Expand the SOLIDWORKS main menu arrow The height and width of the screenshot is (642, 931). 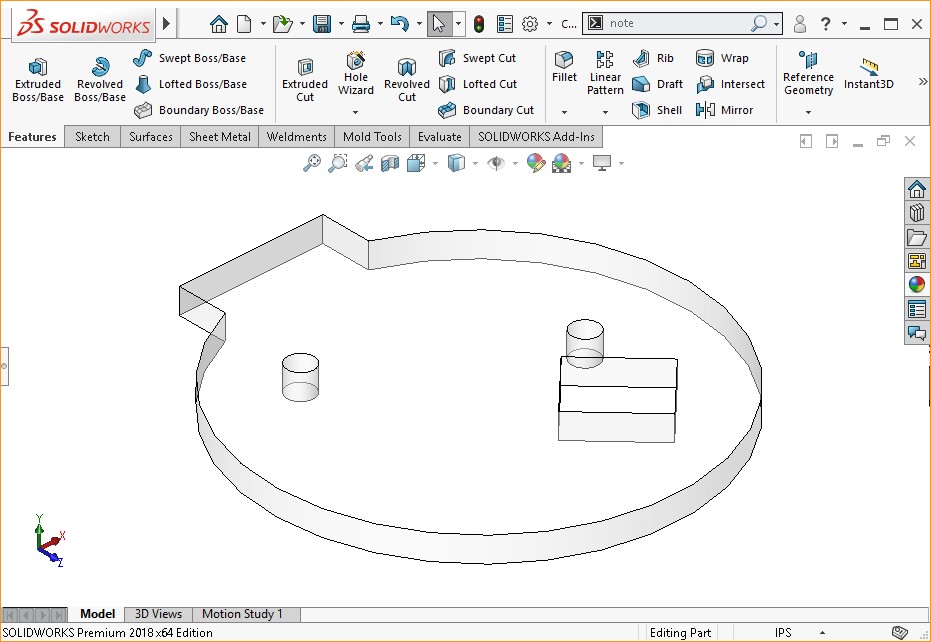(167, 24)
